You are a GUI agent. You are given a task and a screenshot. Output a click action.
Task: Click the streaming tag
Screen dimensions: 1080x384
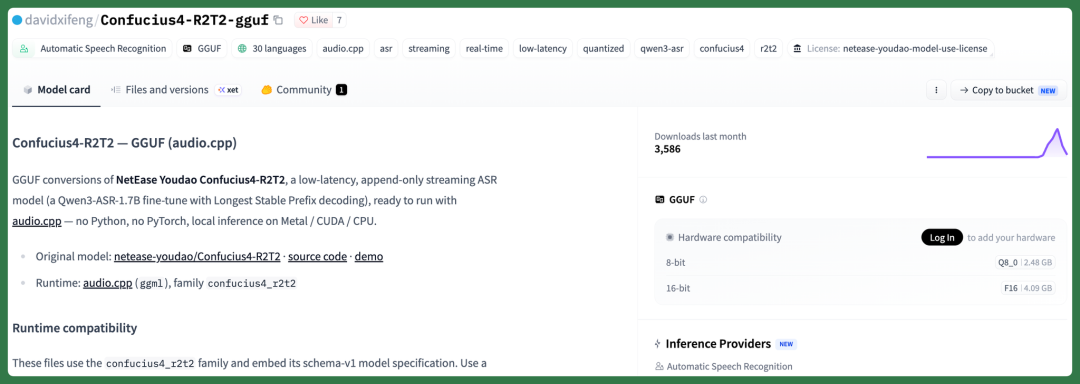(x=428, y=49)
